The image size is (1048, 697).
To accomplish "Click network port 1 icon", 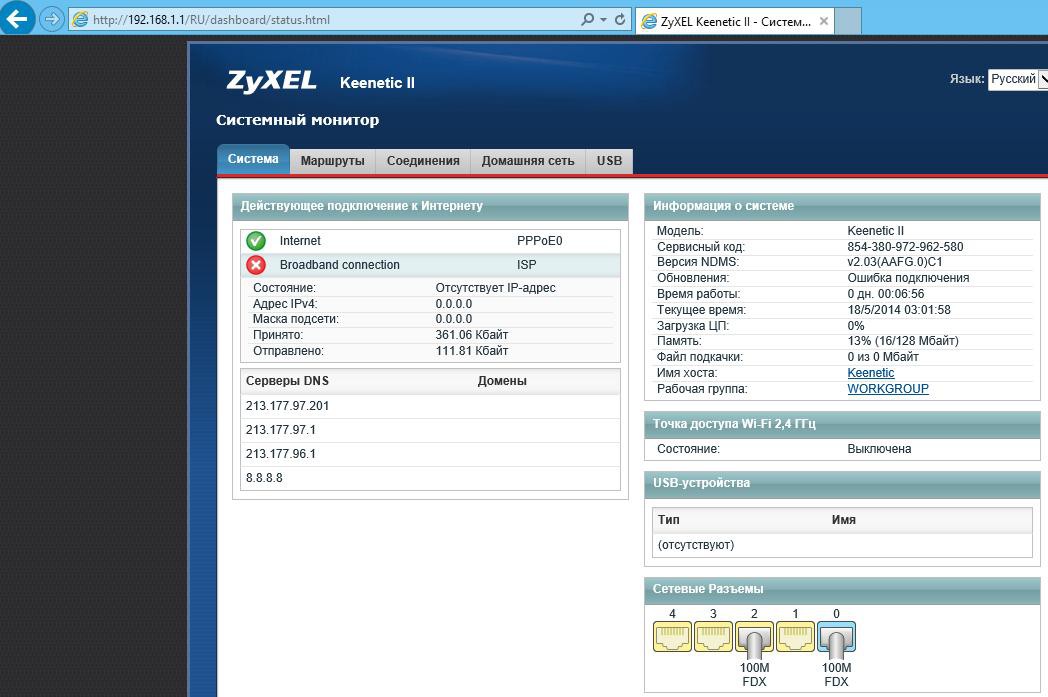I will click(x=795, y=637).
